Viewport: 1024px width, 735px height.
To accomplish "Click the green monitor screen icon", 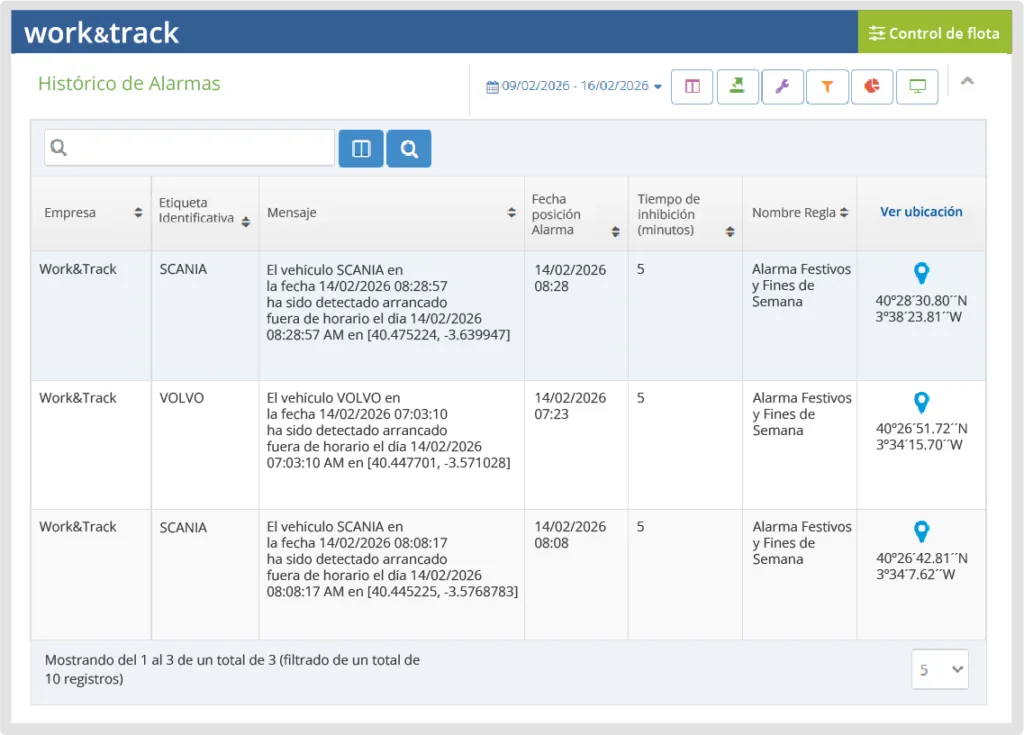I will coord(917,87).
